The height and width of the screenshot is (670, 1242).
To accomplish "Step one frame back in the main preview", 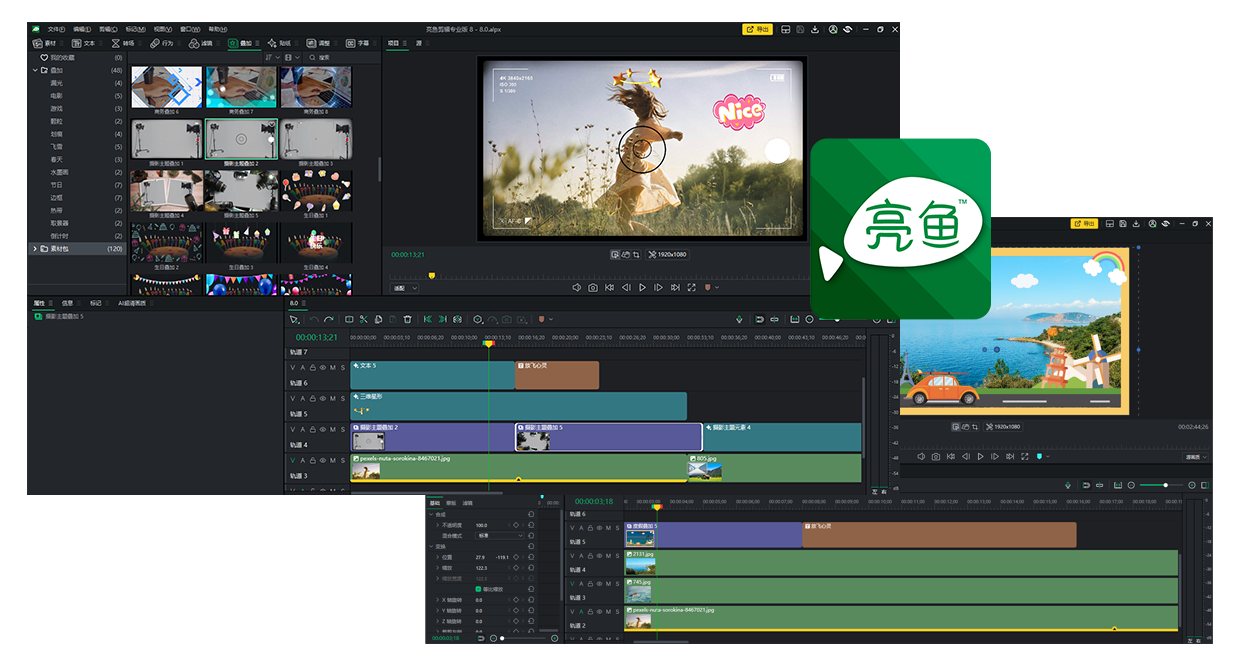I will pyautogui.click(x=626, y=288).
